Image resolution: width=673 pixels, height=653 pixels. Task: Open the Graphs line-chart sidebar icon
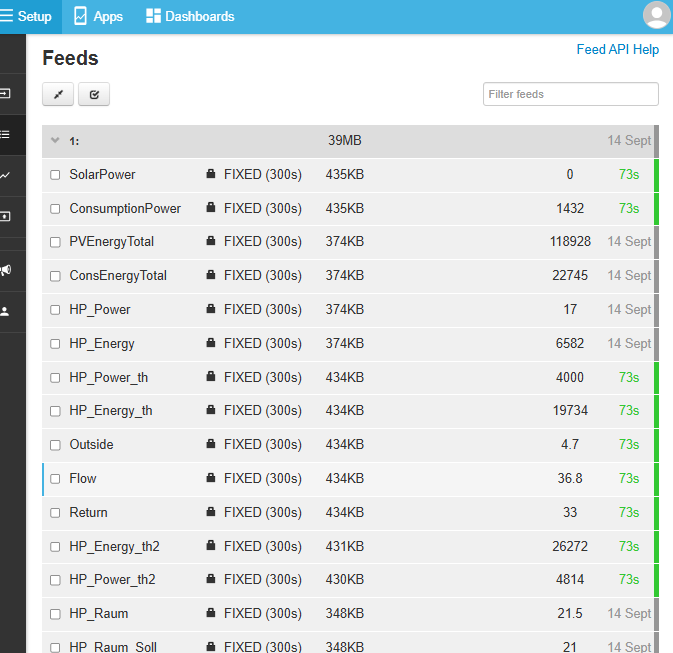click(6, 175)
